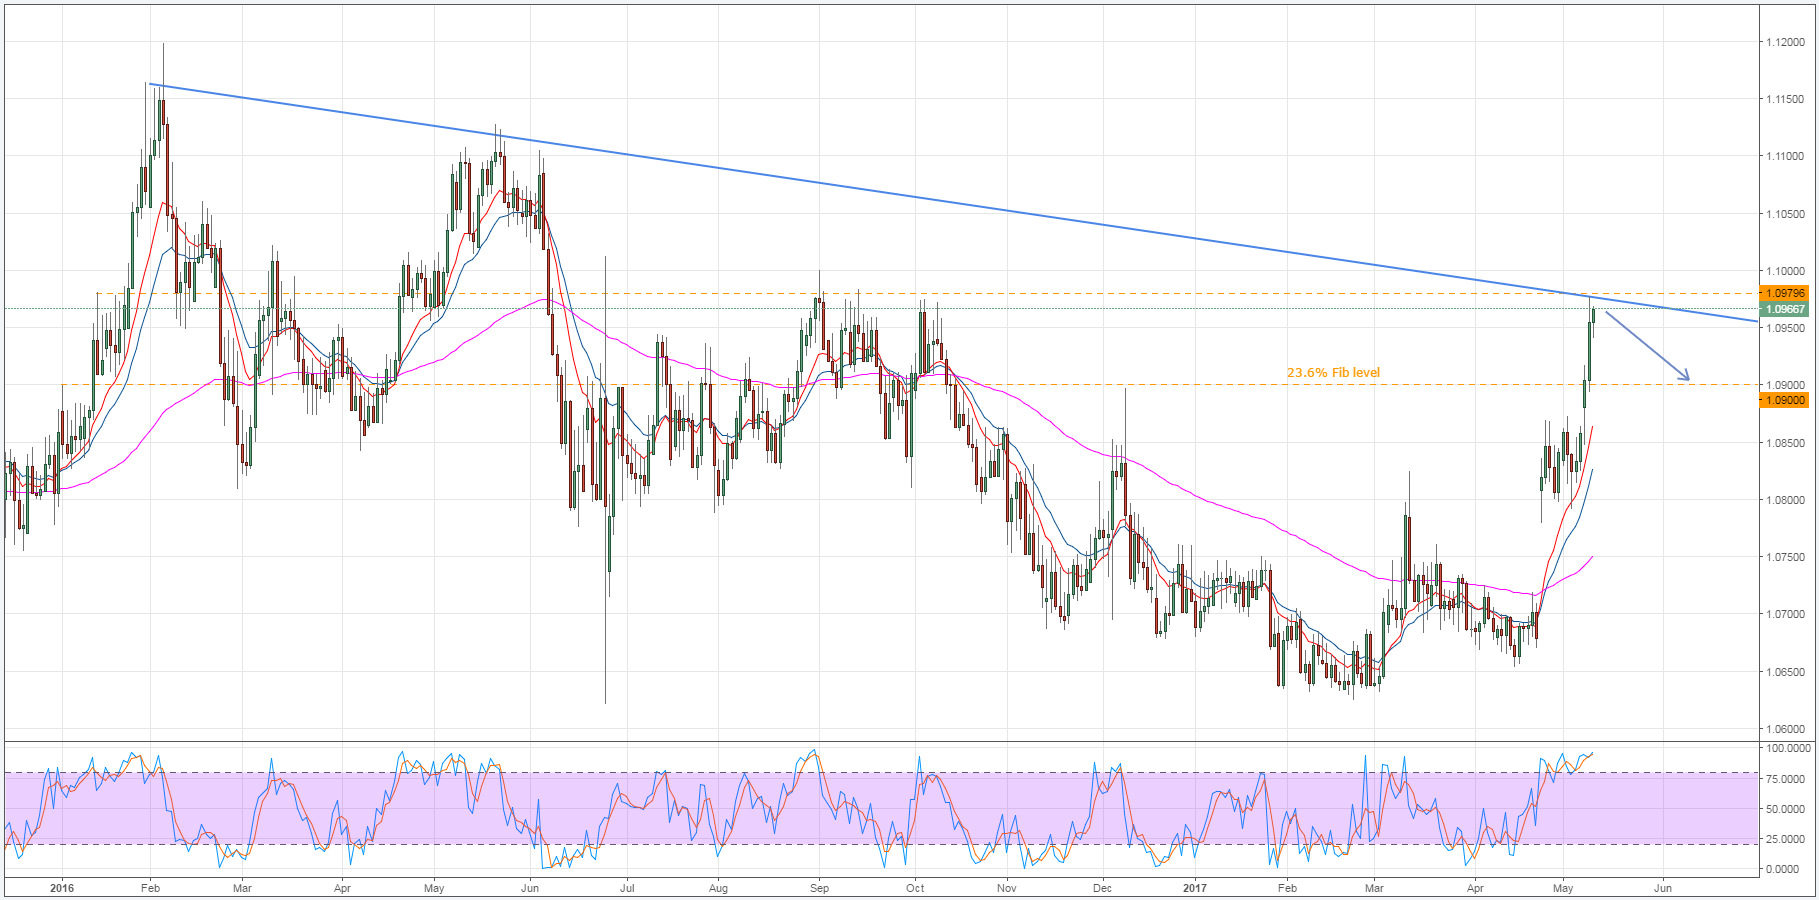Click the Jul label on time axis
Viewport: 1819px width, 900px height.
pos(627,888)
